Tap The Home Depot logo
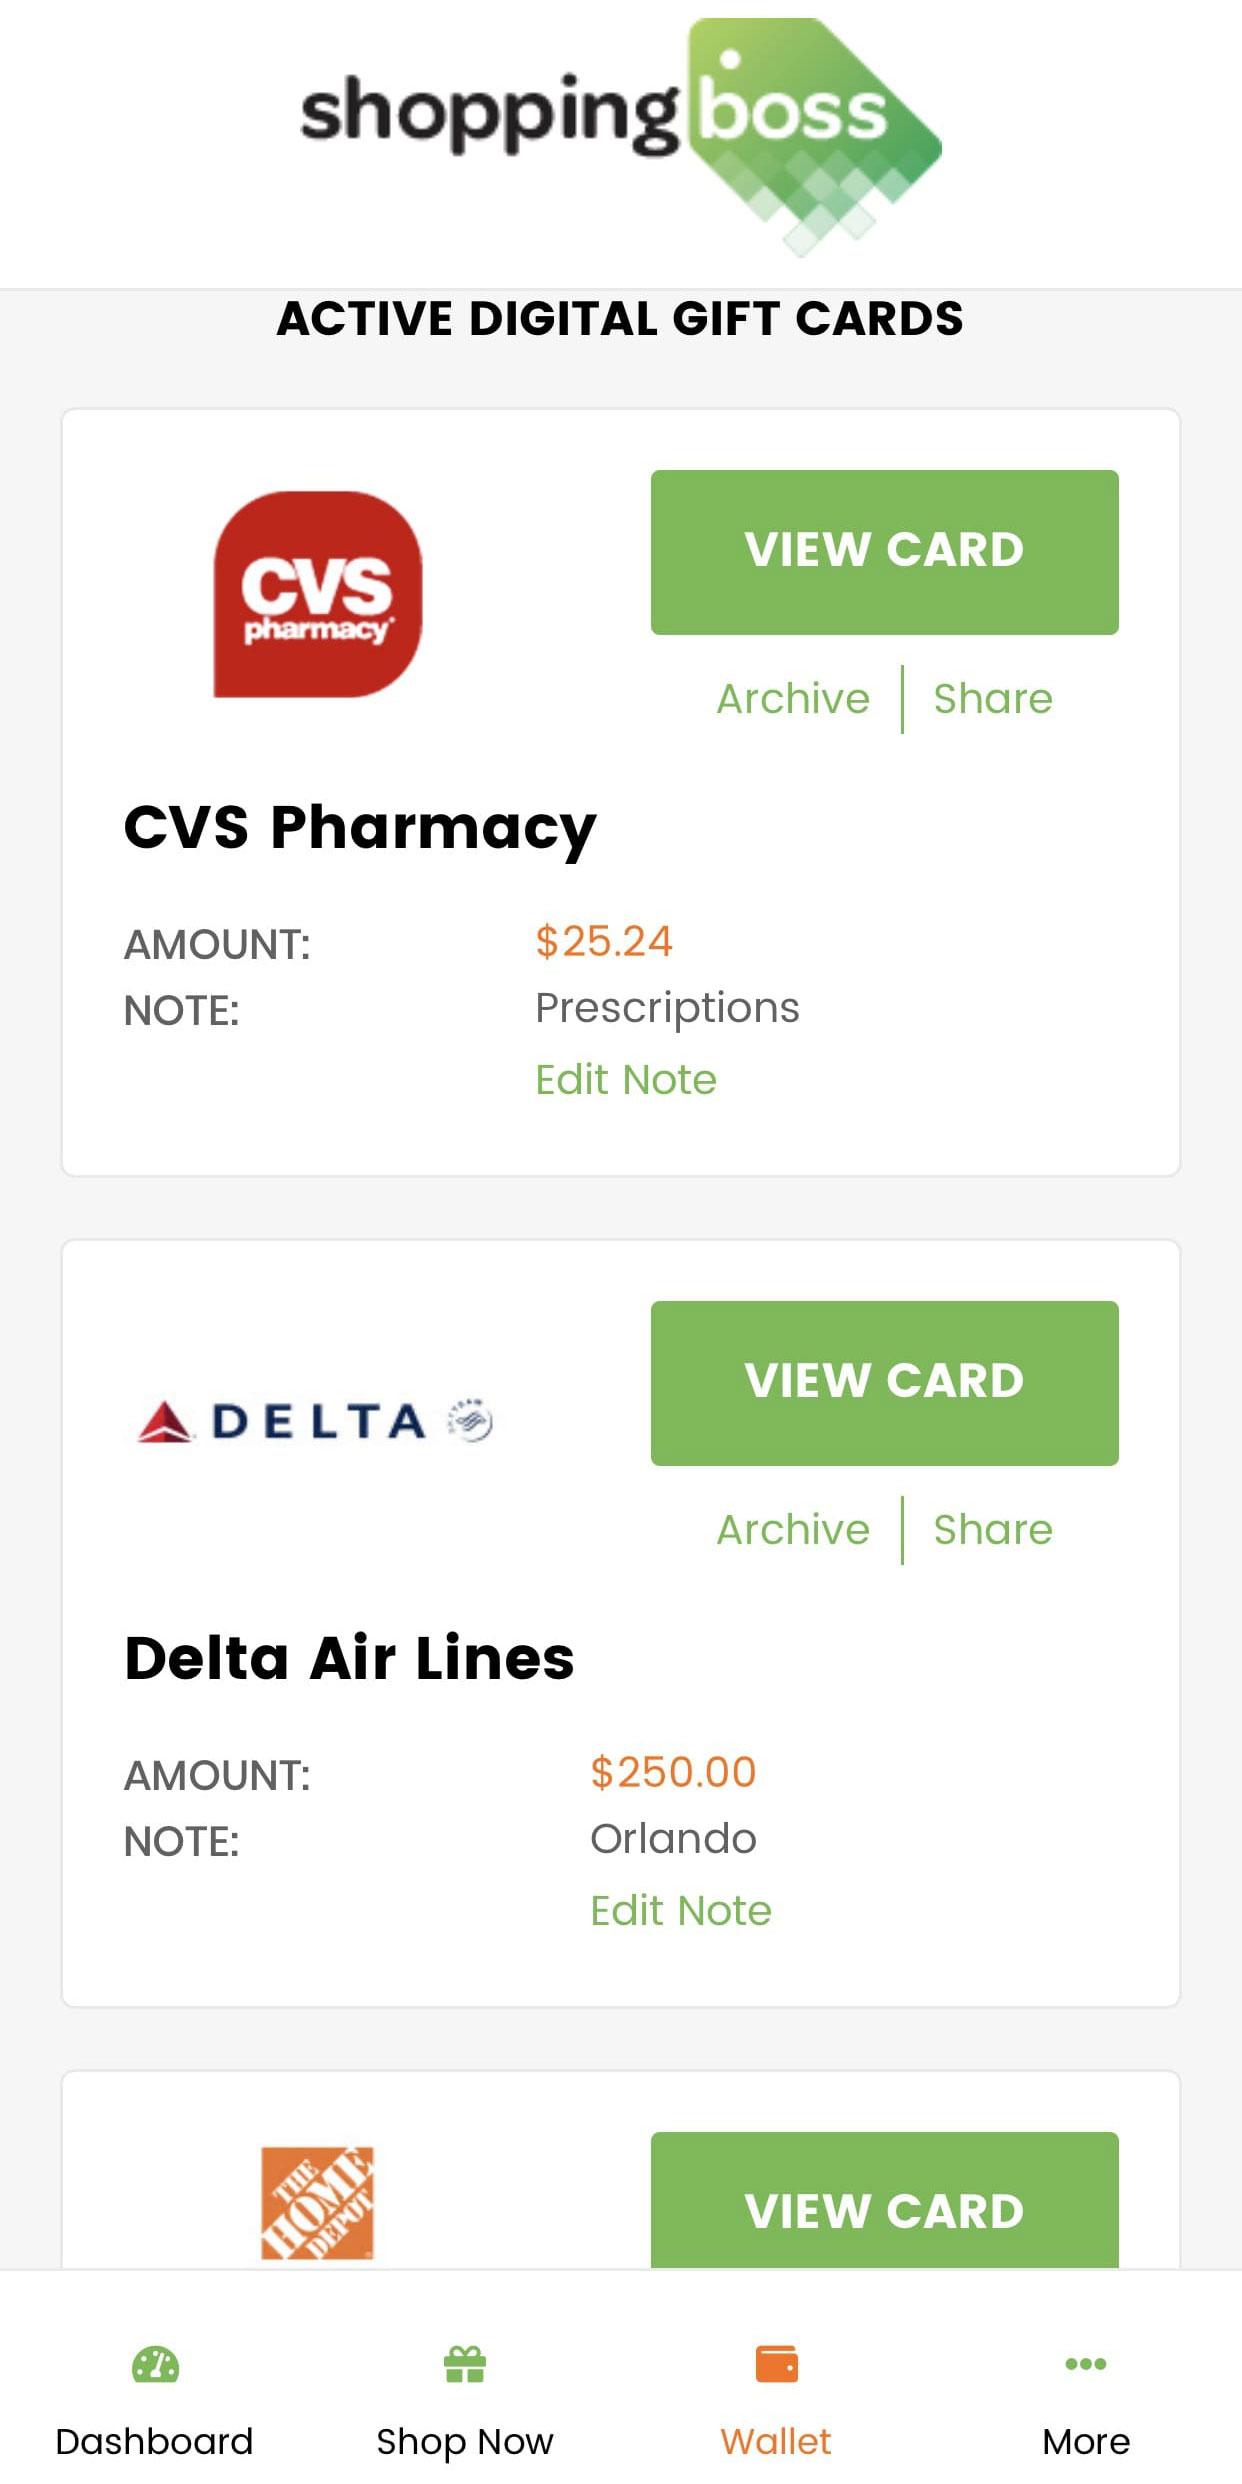The image size is (1242, 2484). tap(317, 2202)
